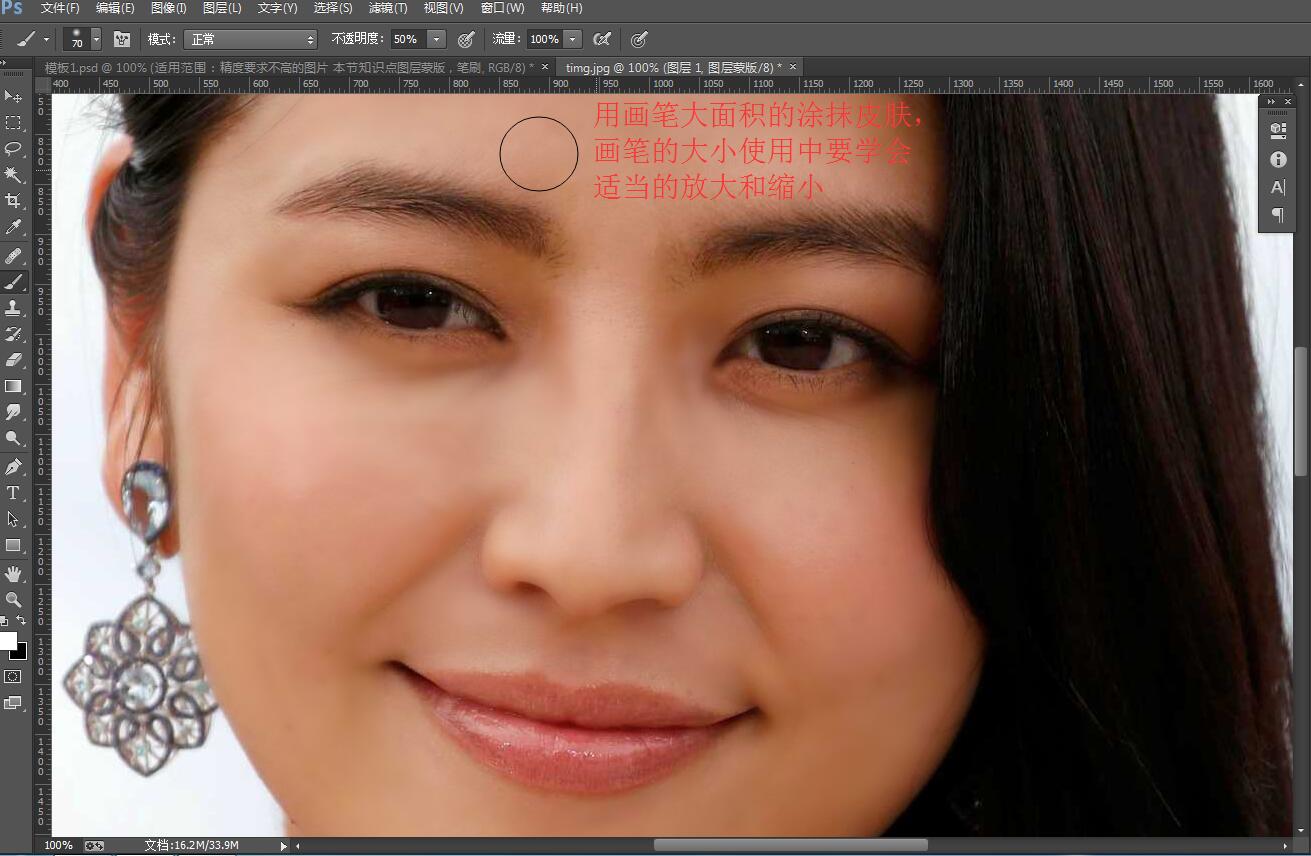The height and width of the screenshot is (856, 1311).
Task: Open the Info panel icon
Action: click(1277, 159)
